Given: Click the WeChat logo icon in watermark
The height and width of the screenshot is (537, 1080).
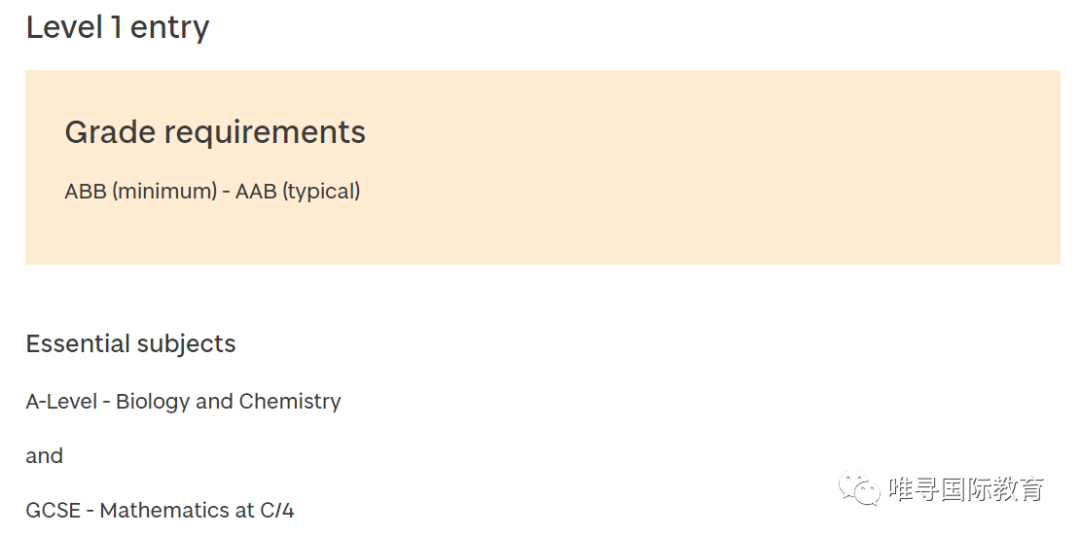Looking at the screenshot, I should tap(858, 488).
